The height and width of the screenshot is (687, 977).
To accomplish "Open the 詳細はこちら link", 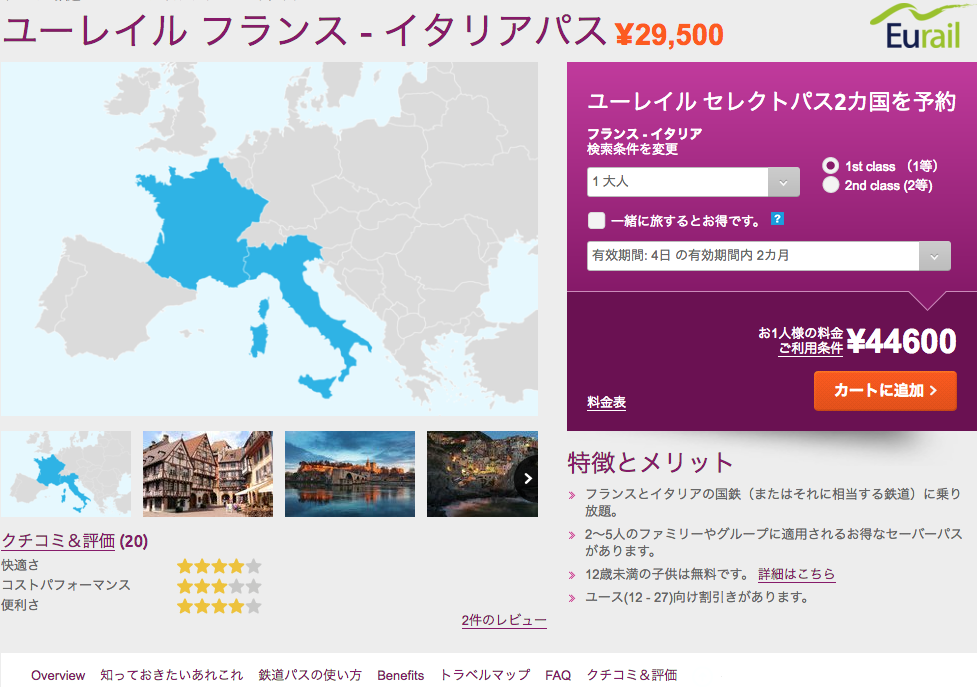I will pos(796,574).
